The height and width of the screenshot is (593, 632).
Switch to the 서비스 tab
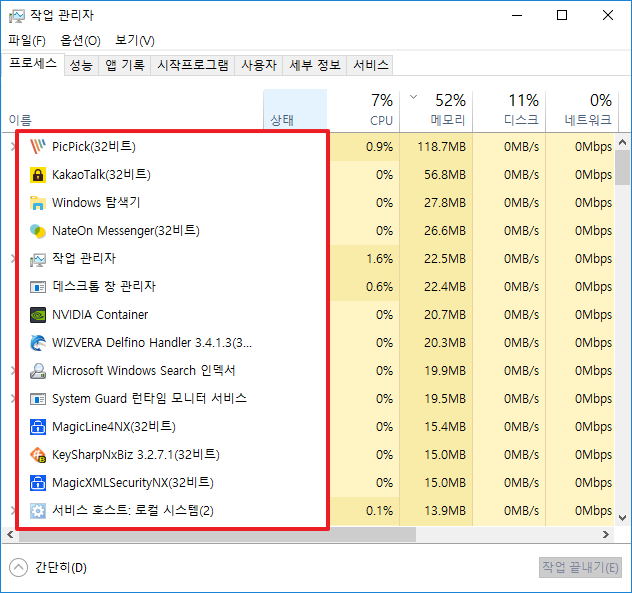[370, 65]
